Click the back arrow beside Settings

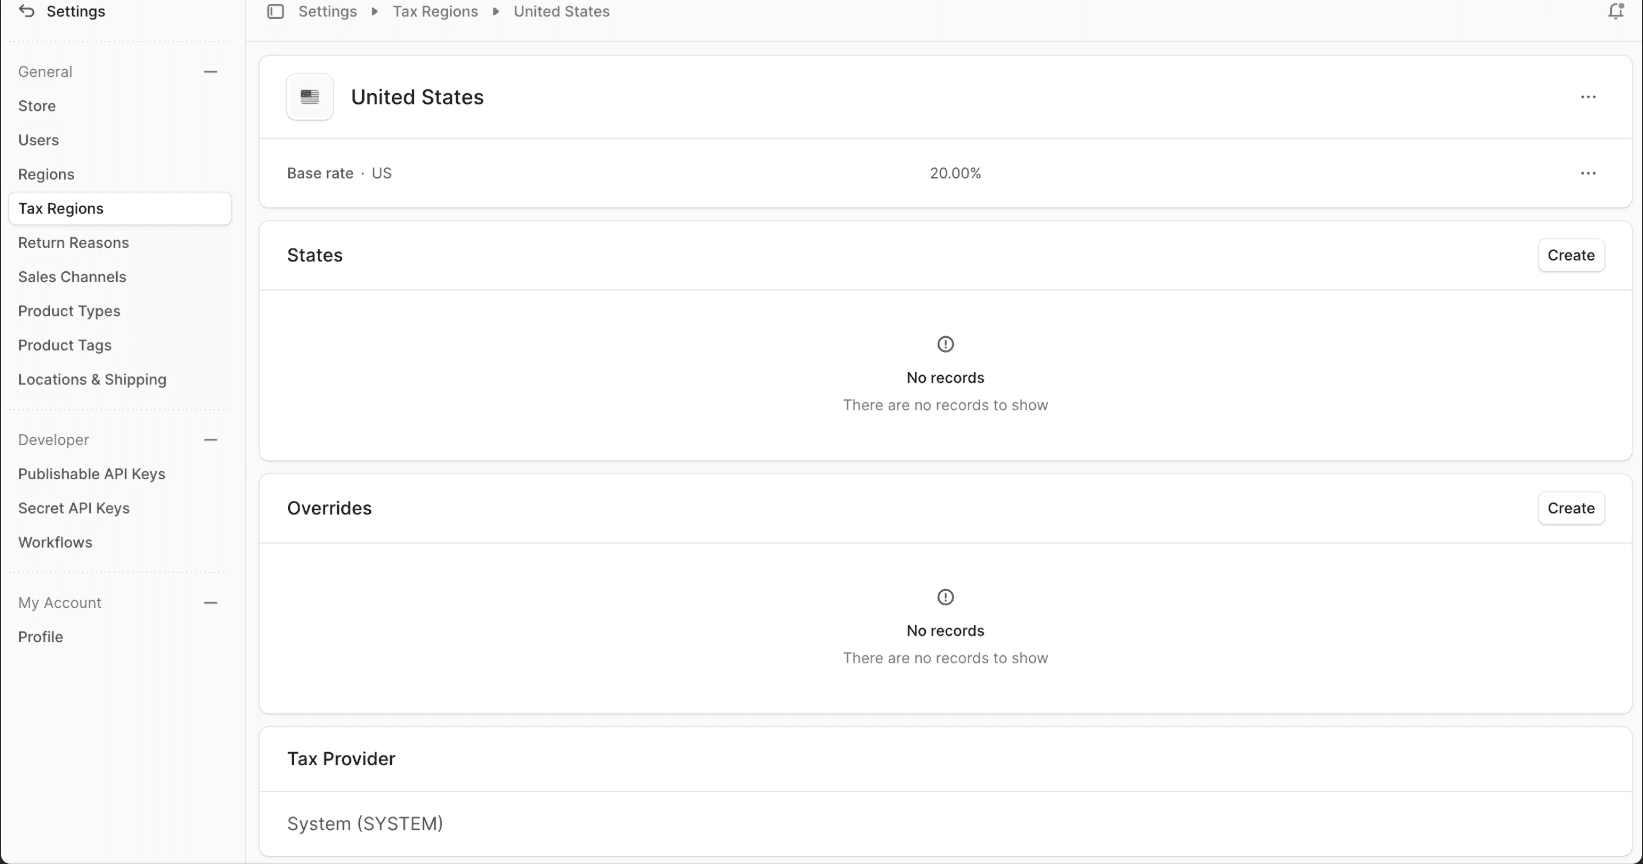[x=27, y=11]
